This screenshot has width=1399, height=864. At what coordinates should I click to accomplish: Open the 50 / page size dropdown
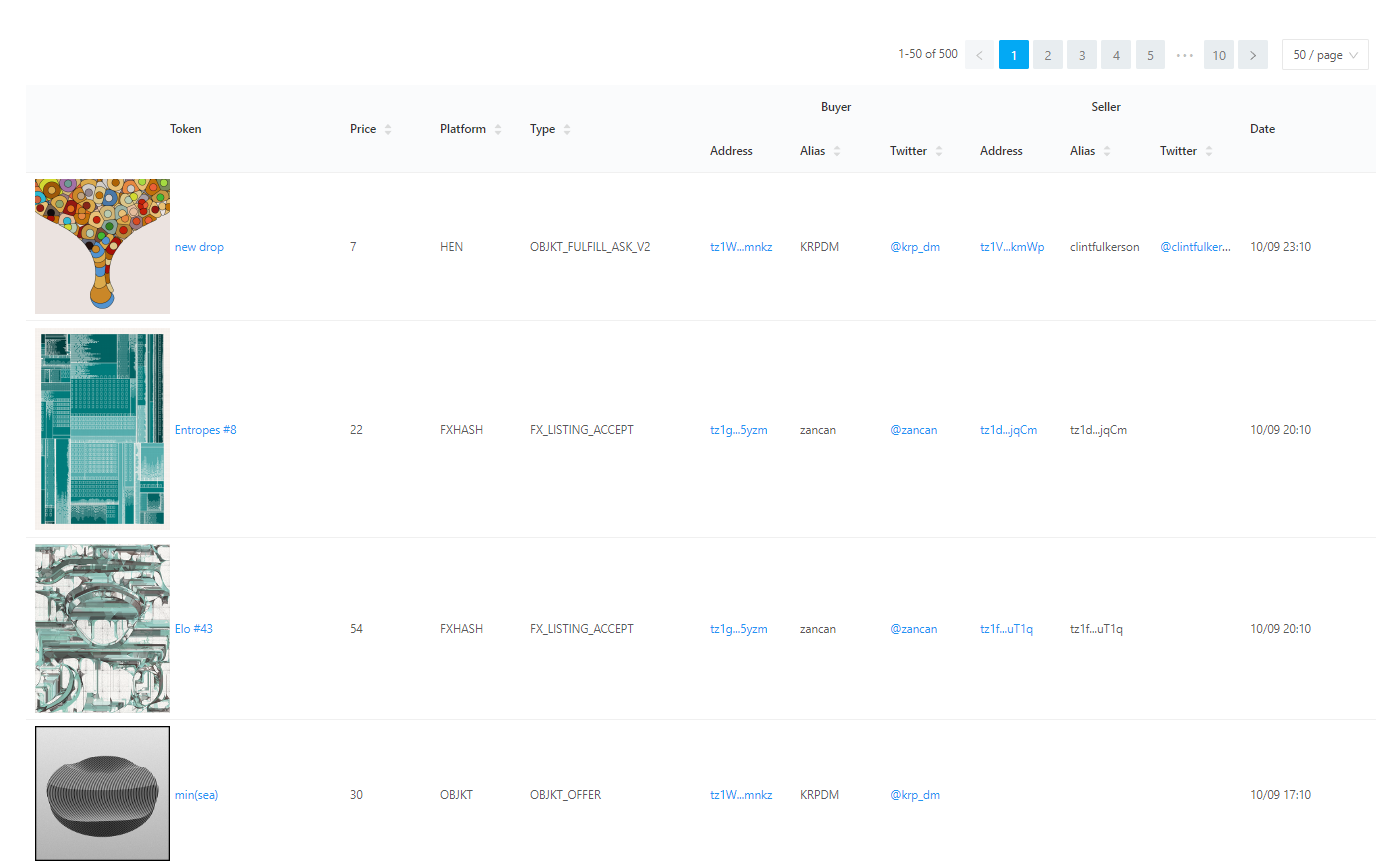tap(1325, 55)
